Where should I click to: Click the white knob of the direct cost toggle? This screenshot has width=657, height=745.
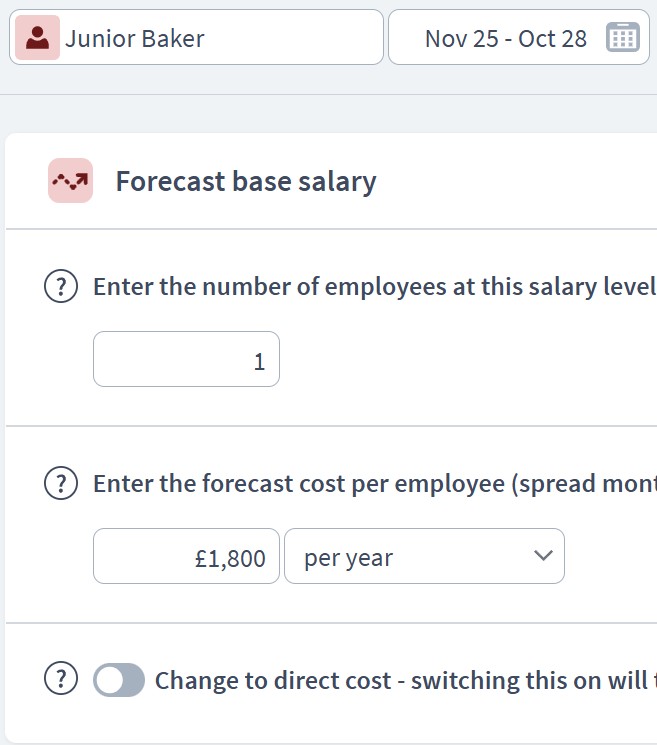[x=109, y=680]
